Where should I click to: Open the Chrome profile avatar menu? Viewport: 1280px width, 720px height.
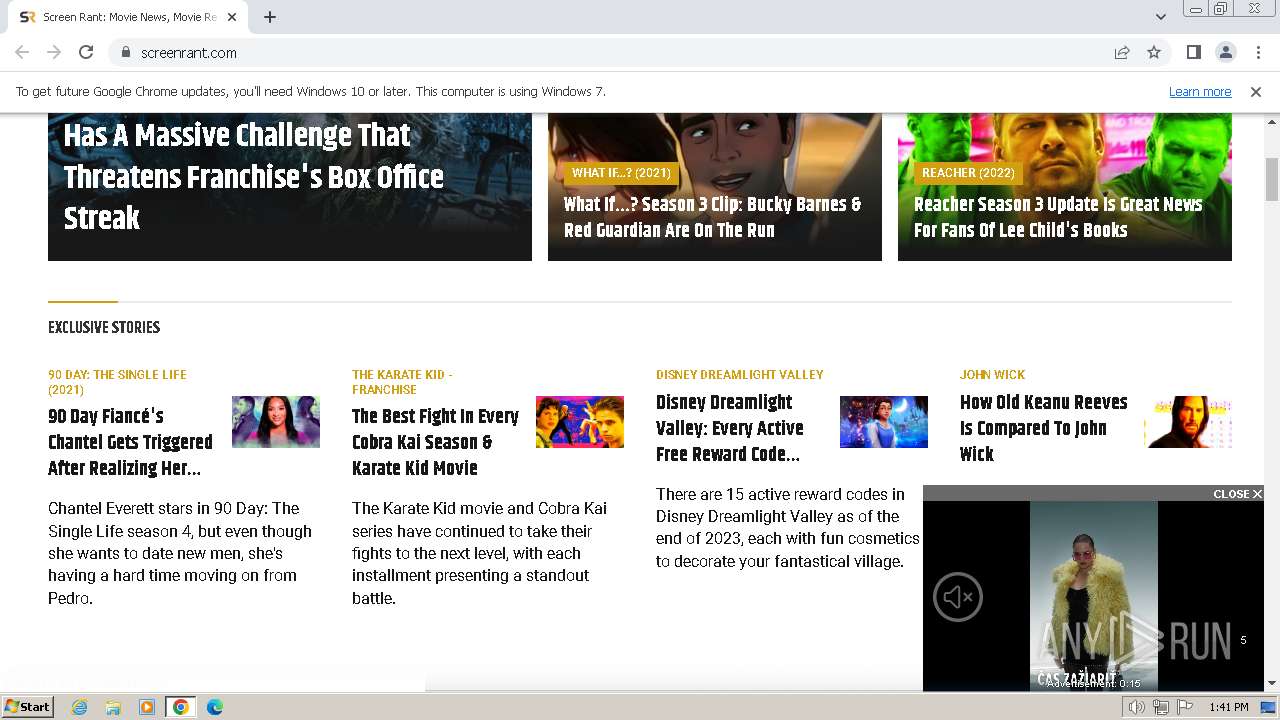pyautogui.click(x=1226, y=52)
